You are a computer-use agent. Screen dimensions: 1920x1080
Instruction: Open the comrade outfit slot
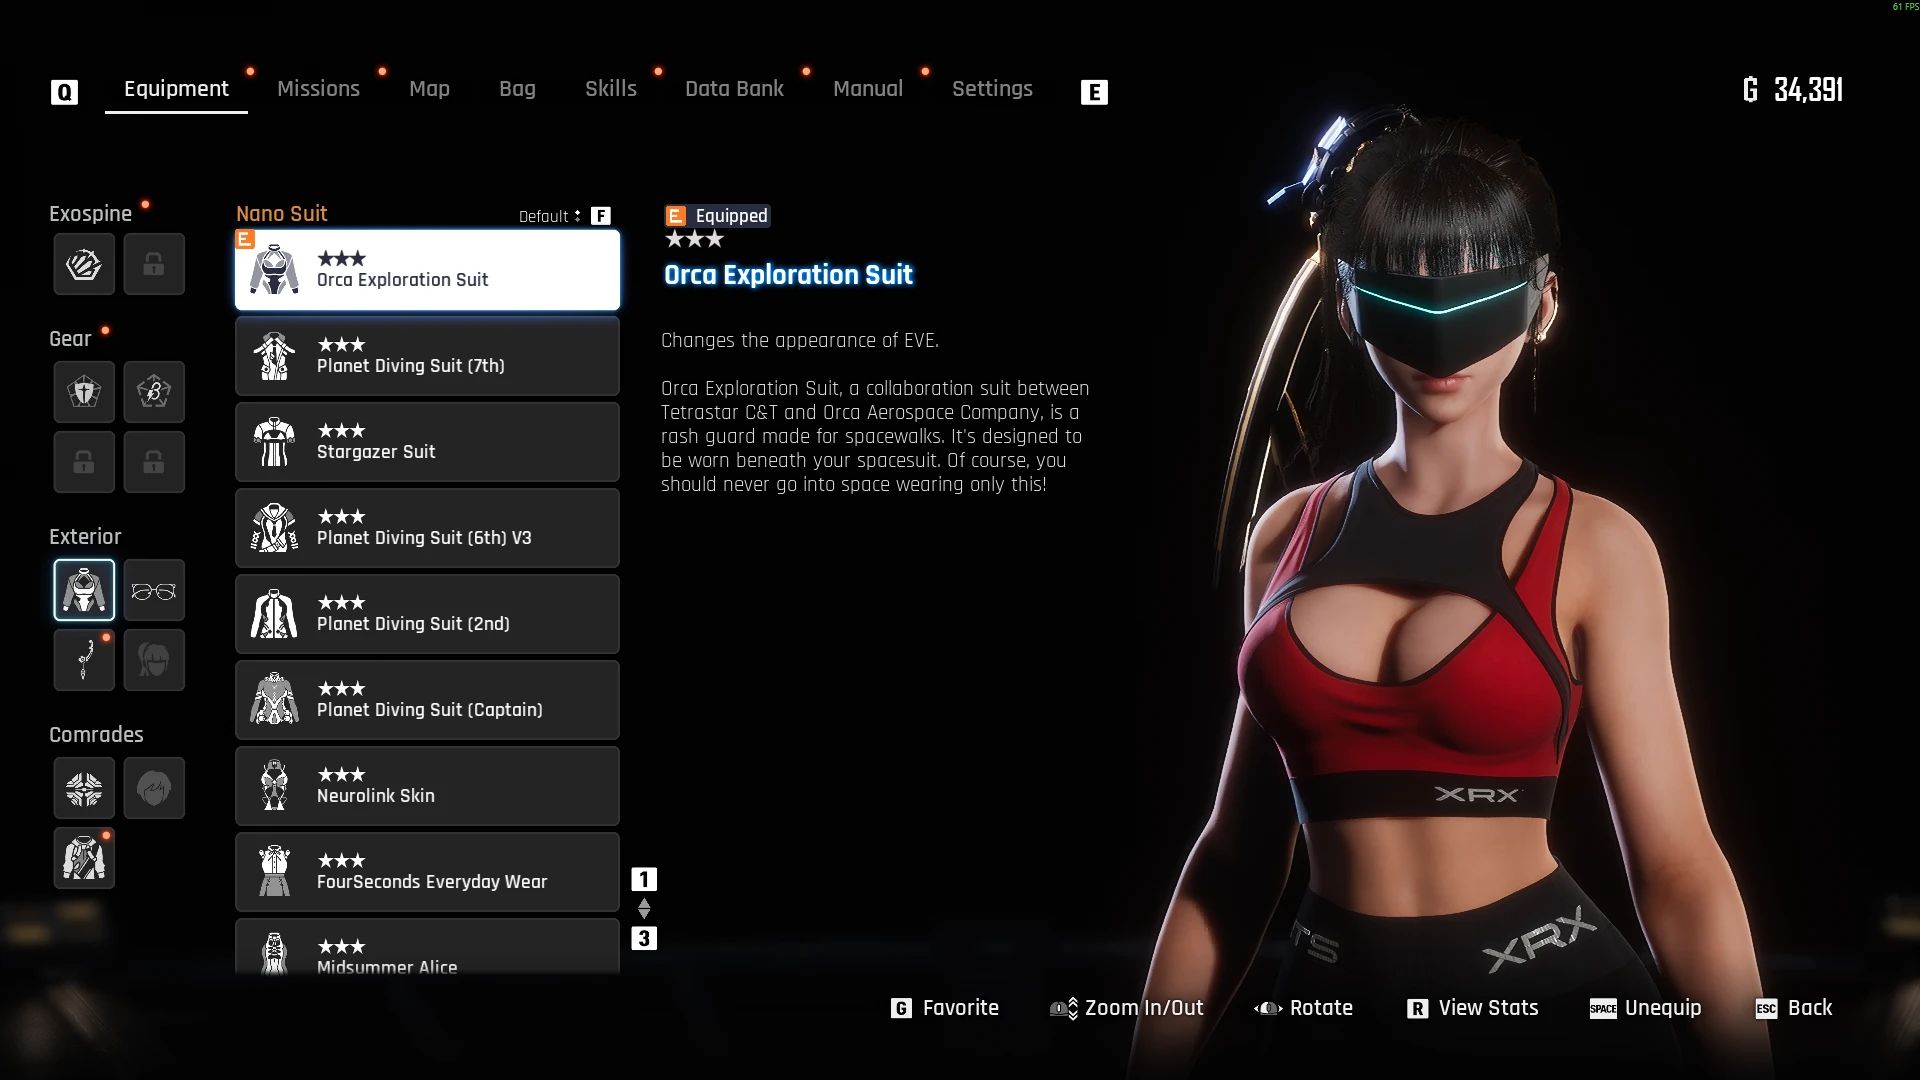(84, 858)
